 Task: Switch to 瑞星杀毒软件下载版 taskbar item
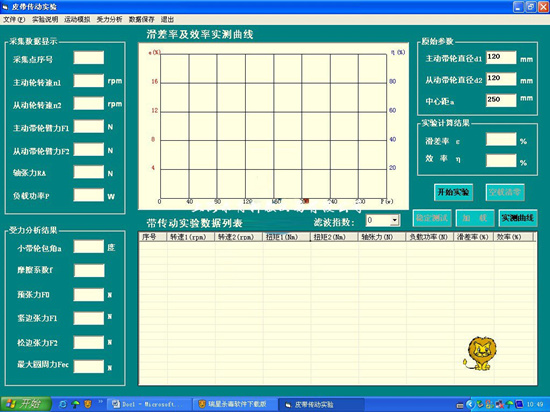pos(235,404)
